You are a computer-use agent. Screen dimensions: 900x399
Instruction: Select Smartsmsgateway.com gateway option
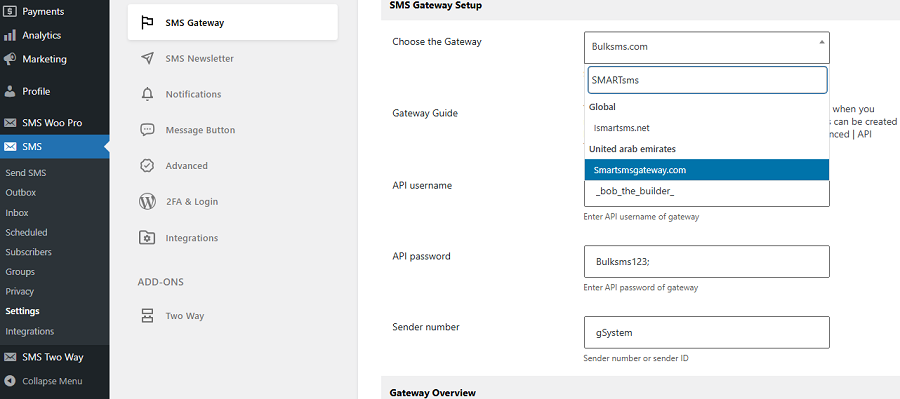[x=707, y=170]
